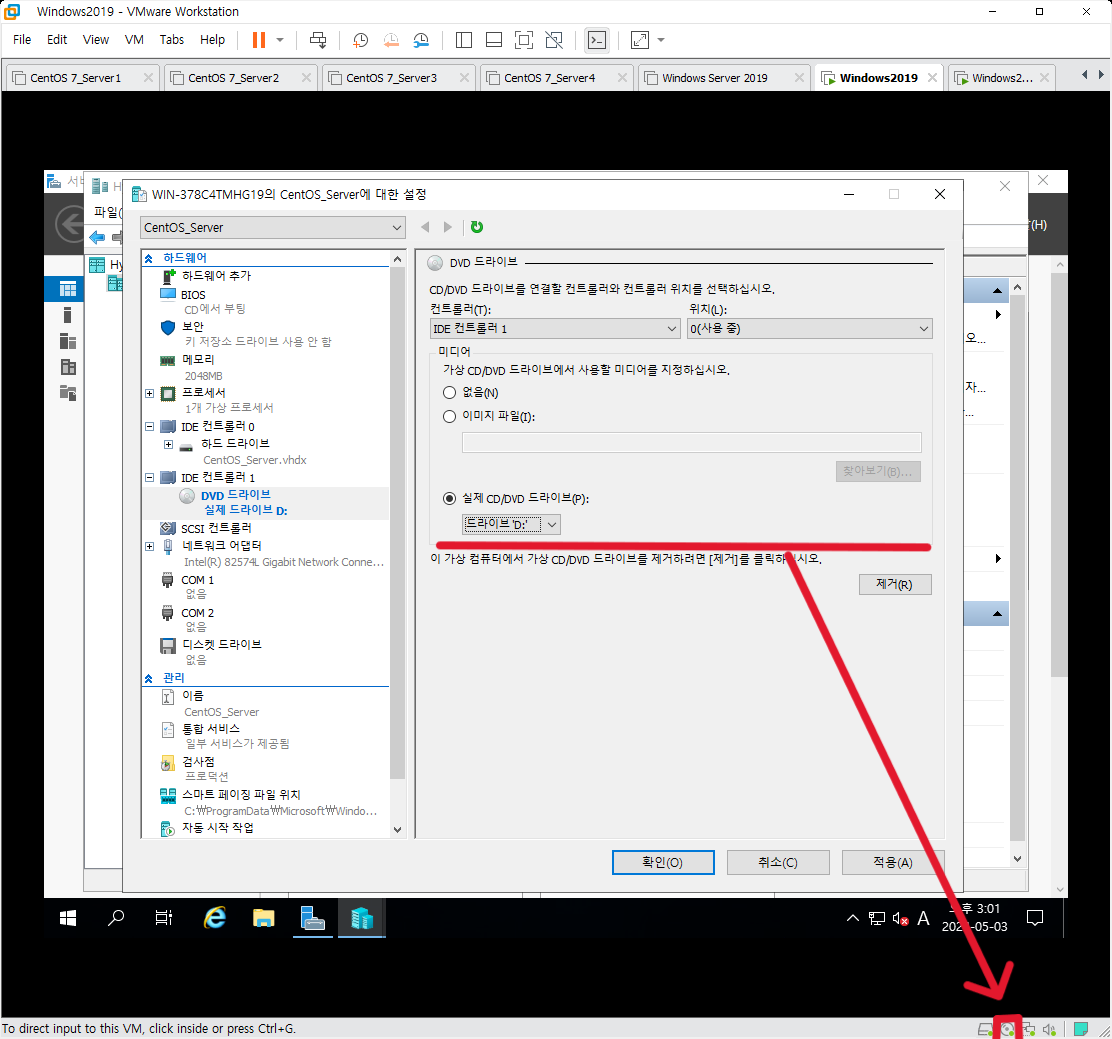The width and height of the screenshot is (1112, 1039).
Task: Click the 취소(C) cancel button
Action: 778,862
